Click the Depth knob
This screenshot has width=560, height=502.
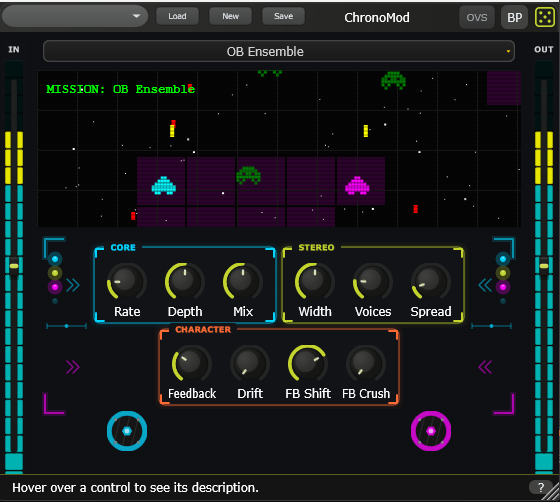pos(185,282)
